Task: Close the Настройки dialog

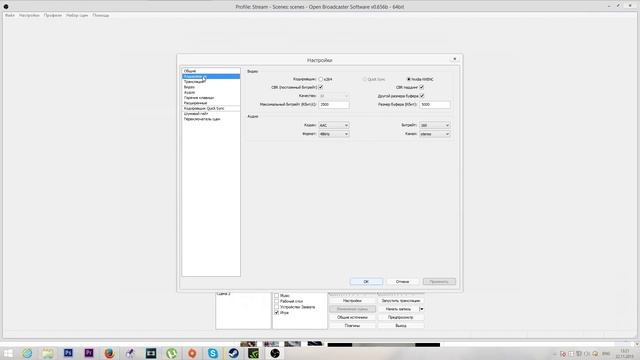Action: pos(455,60)
